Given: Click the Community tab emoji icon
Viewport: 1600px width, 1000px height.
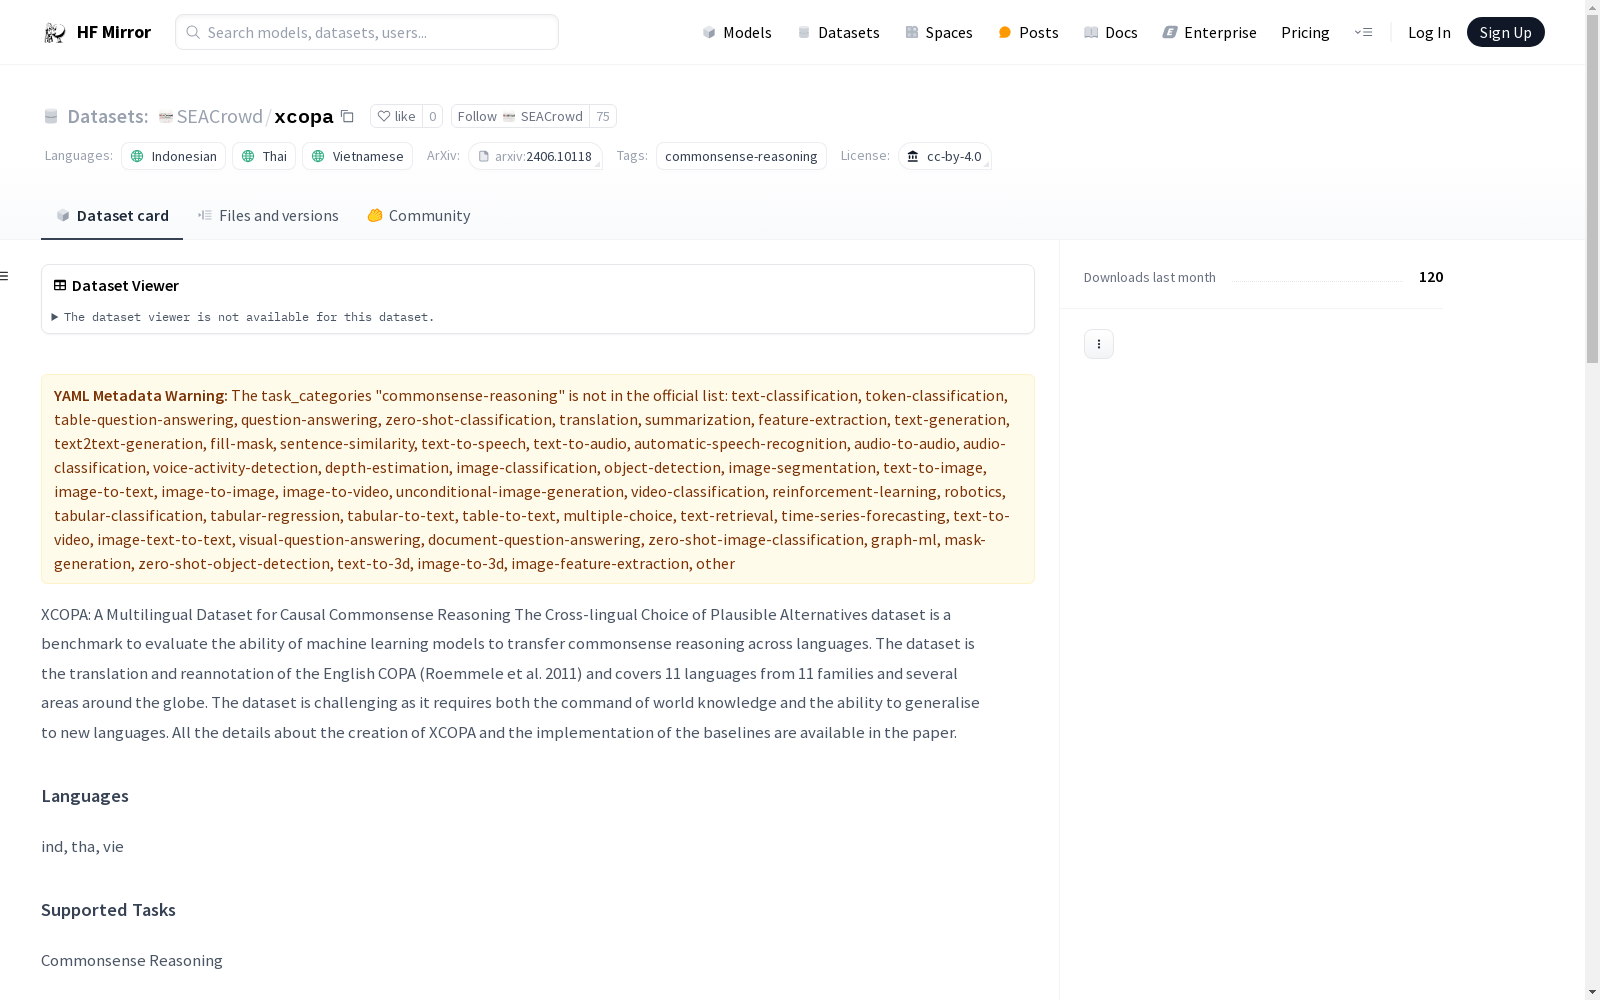Looking at the screenshot, I should pos(375,215).
